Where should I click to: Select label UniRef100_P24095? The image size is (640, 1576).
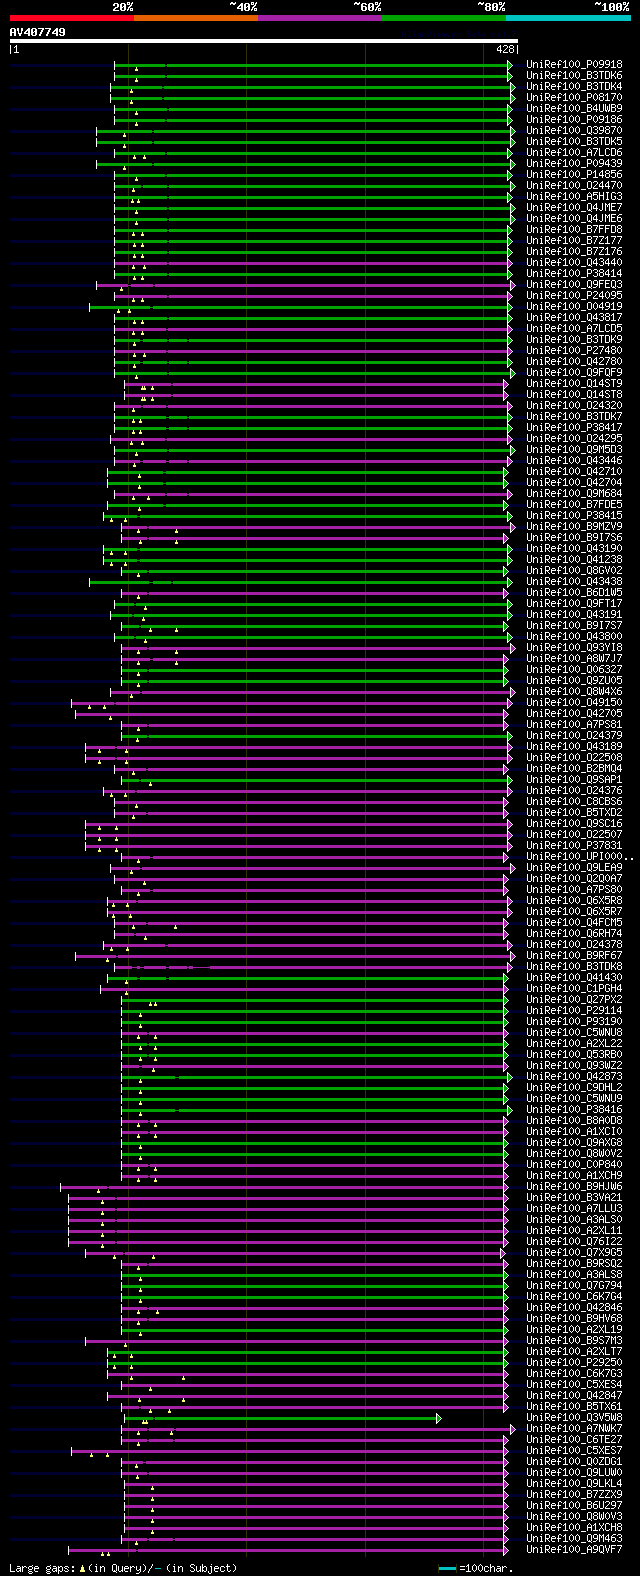[x=574, y=296]
